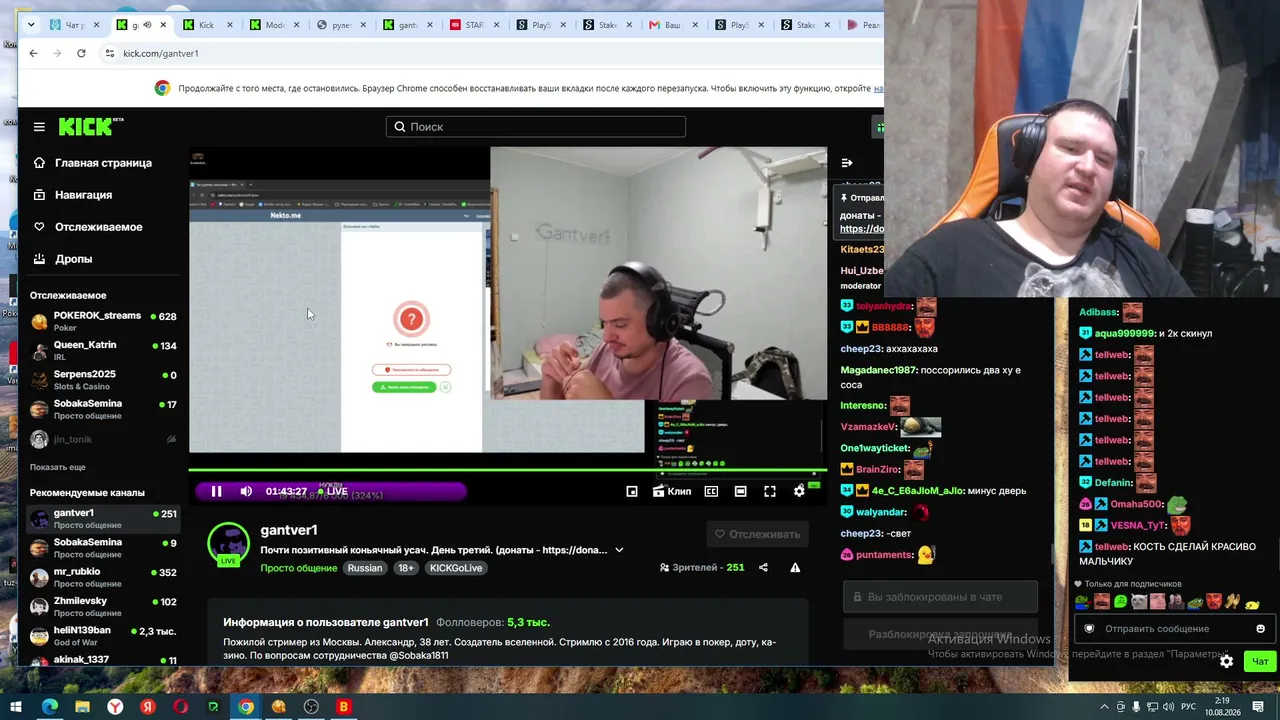Go back in the Chrome browser

tap(33, 53)
